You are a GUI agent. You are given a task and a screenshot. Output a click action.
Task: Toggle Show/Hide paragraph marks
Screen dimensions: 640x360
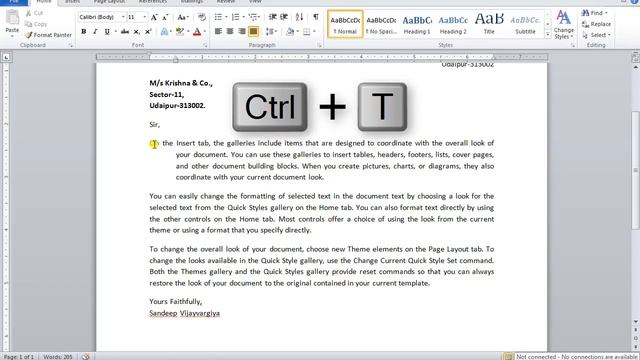pyautogui.click(x=316, y=17)
